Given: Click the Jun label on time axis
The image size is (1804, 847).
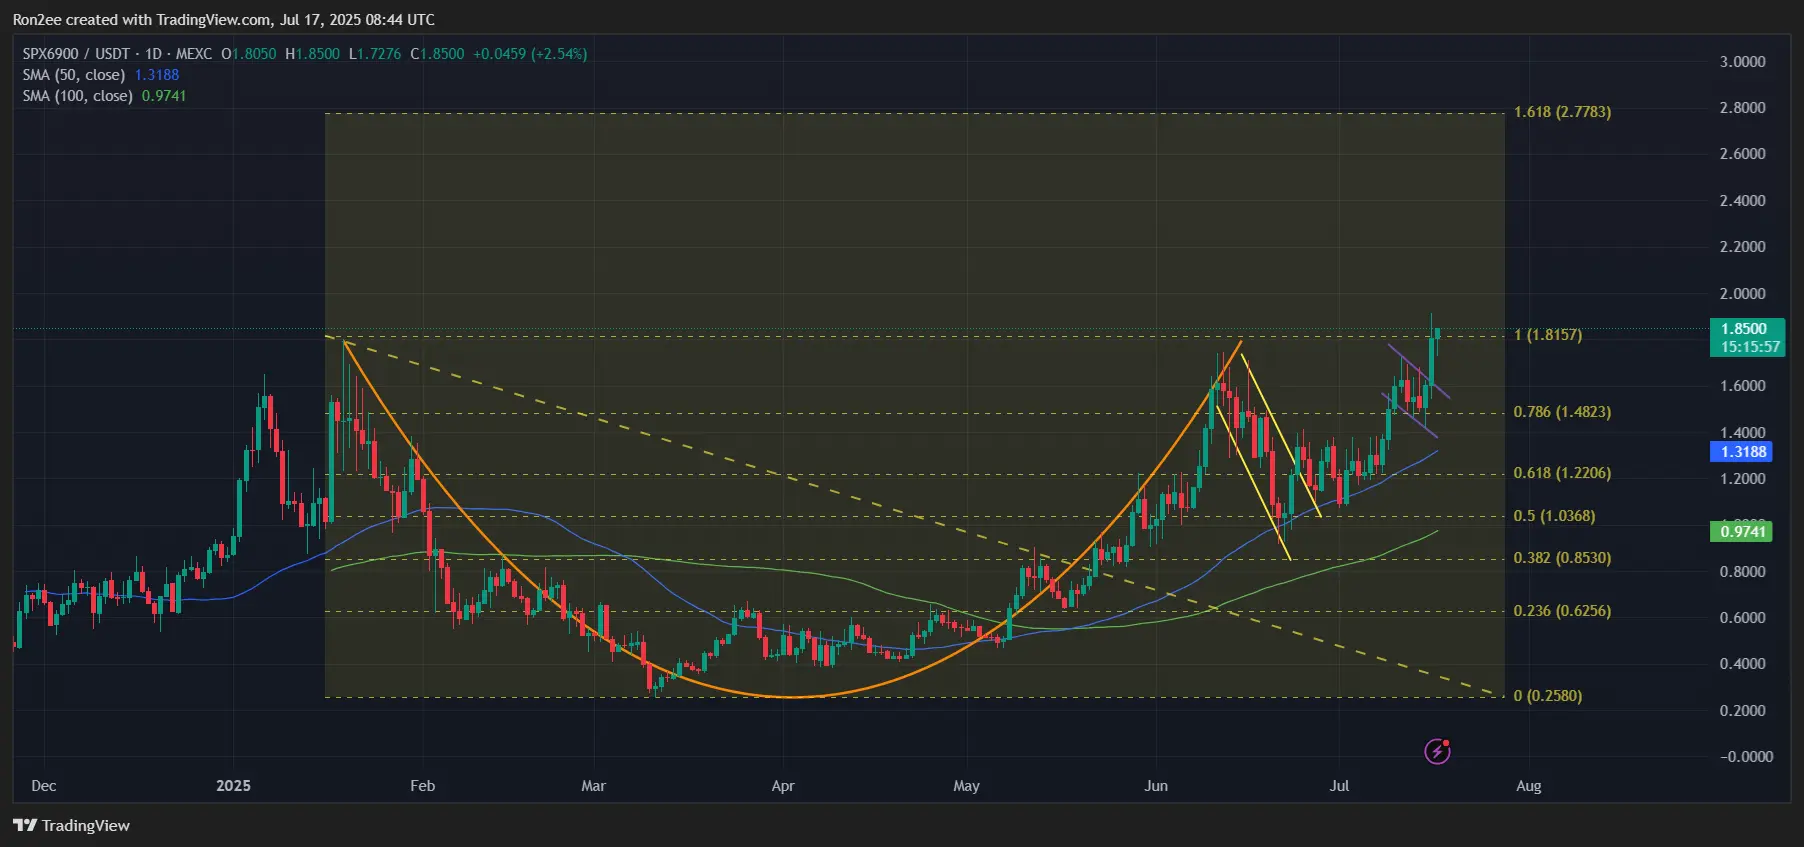Looking at the screenshot, I should pos(1156,786).
